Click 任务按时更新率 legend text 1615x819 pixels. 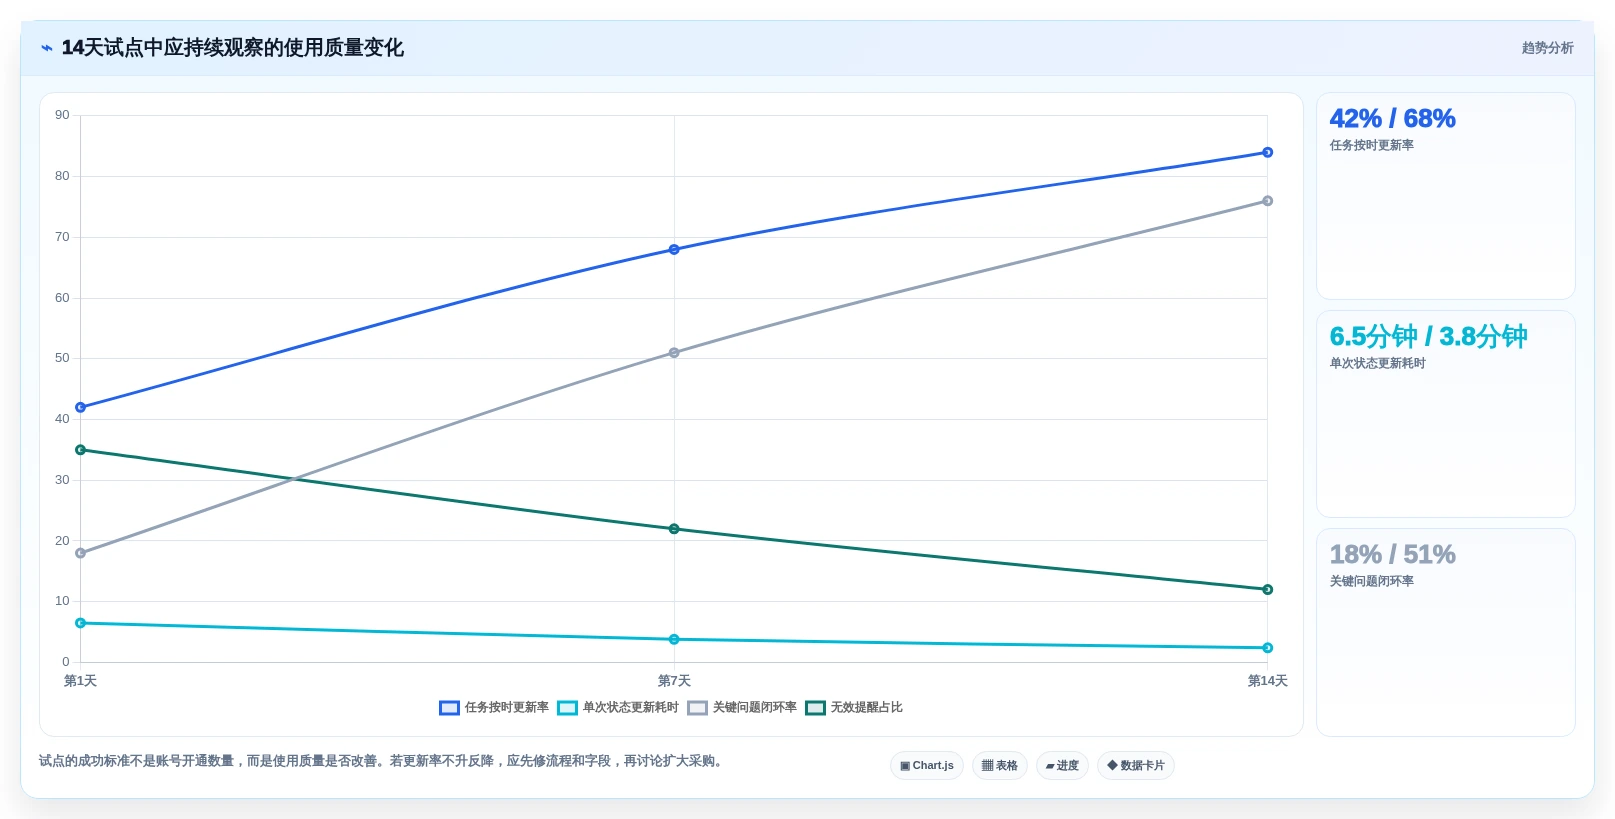[x=506, y=708]
